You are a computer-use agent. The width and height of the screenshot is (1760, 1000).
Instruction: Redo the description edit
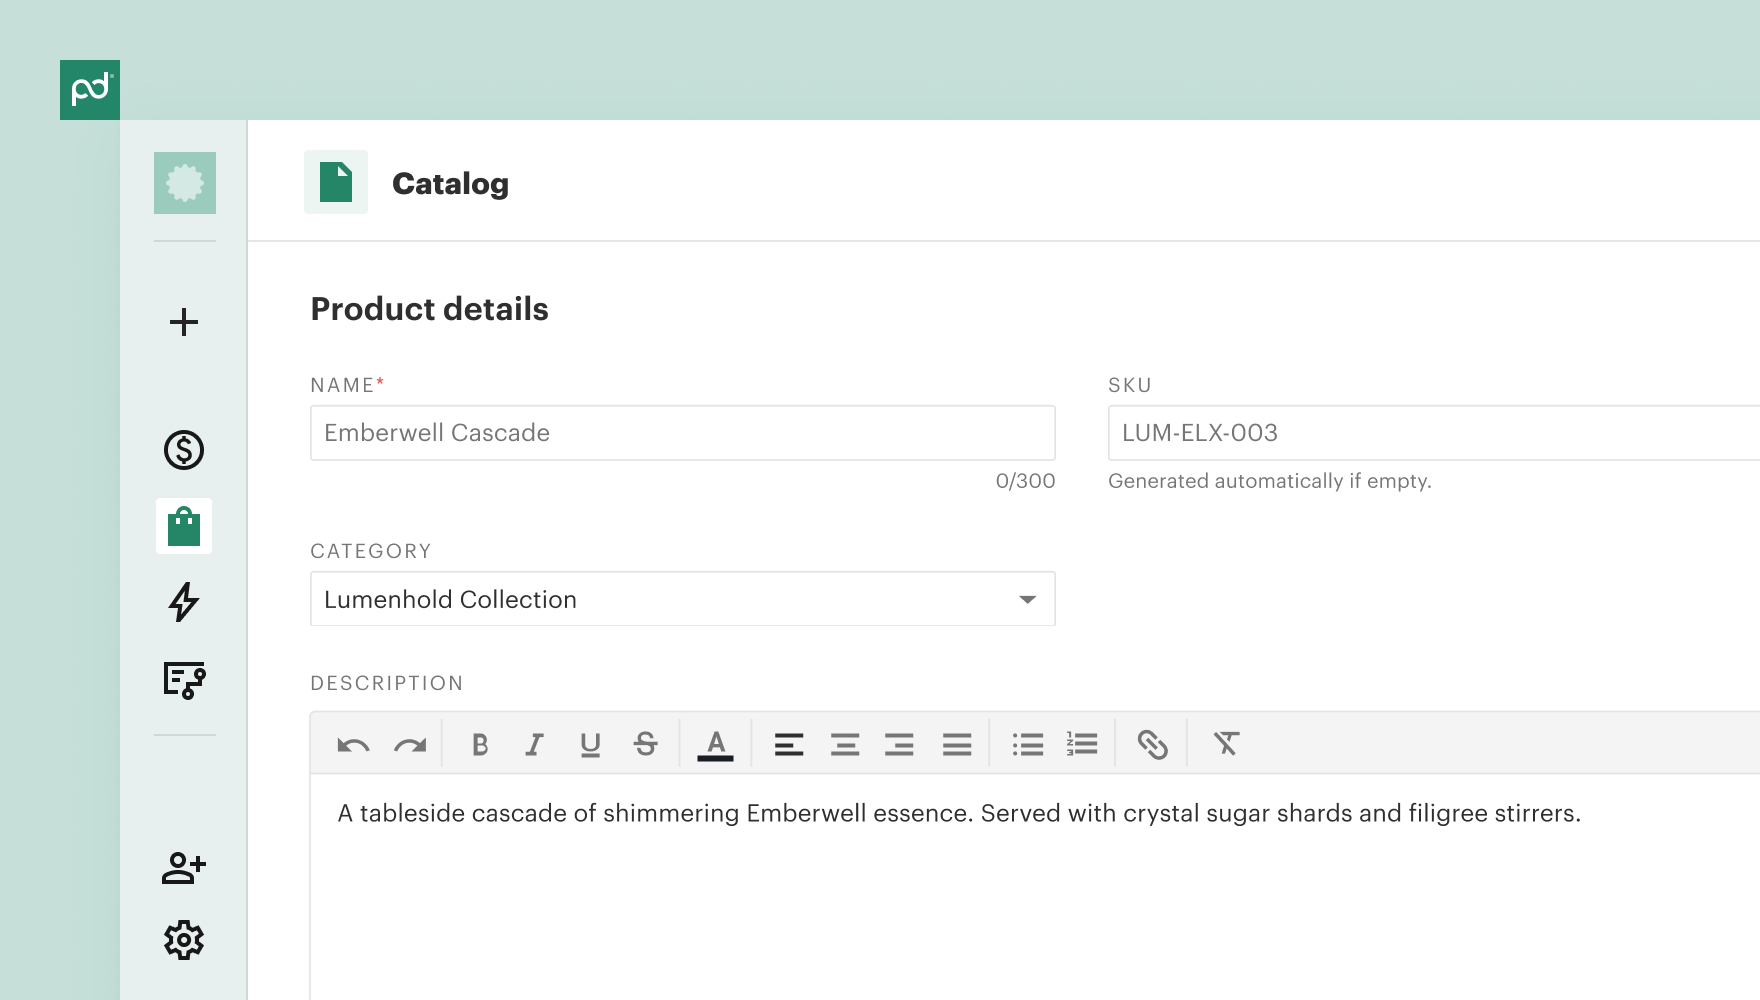[410, 745]
